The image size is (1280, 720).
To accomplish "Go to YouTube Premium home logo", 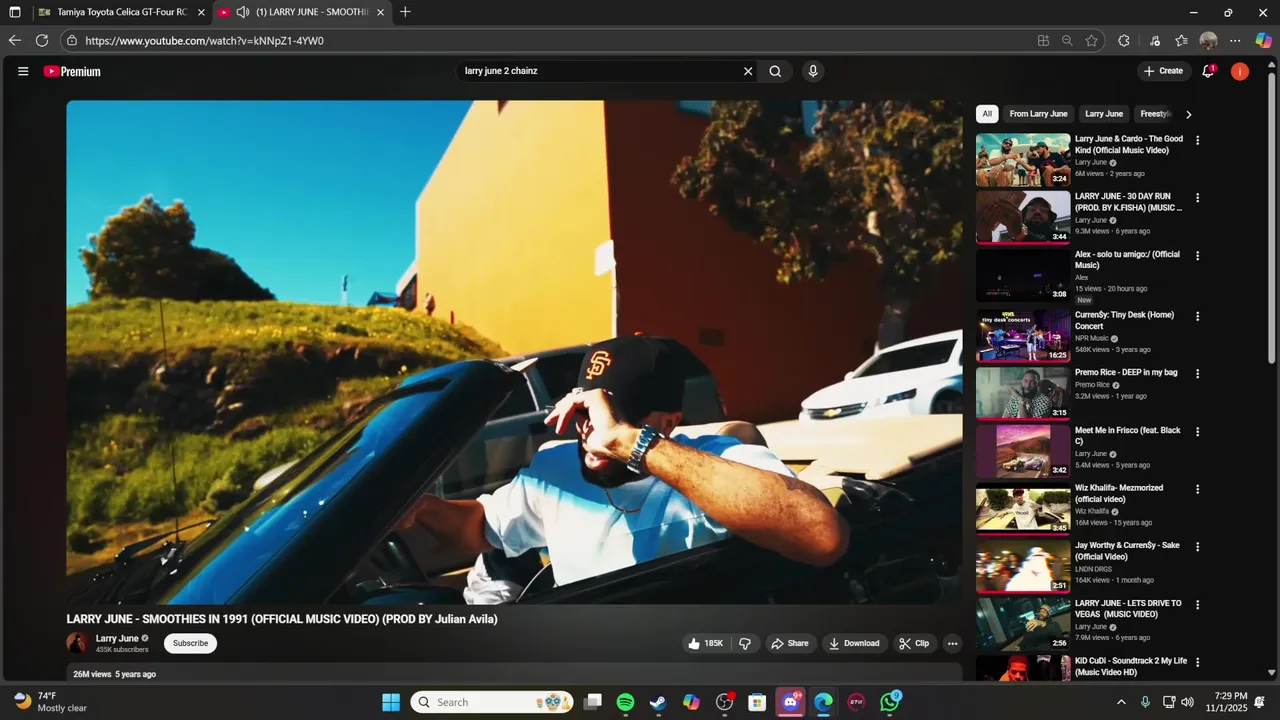I will tap(72, 71).
